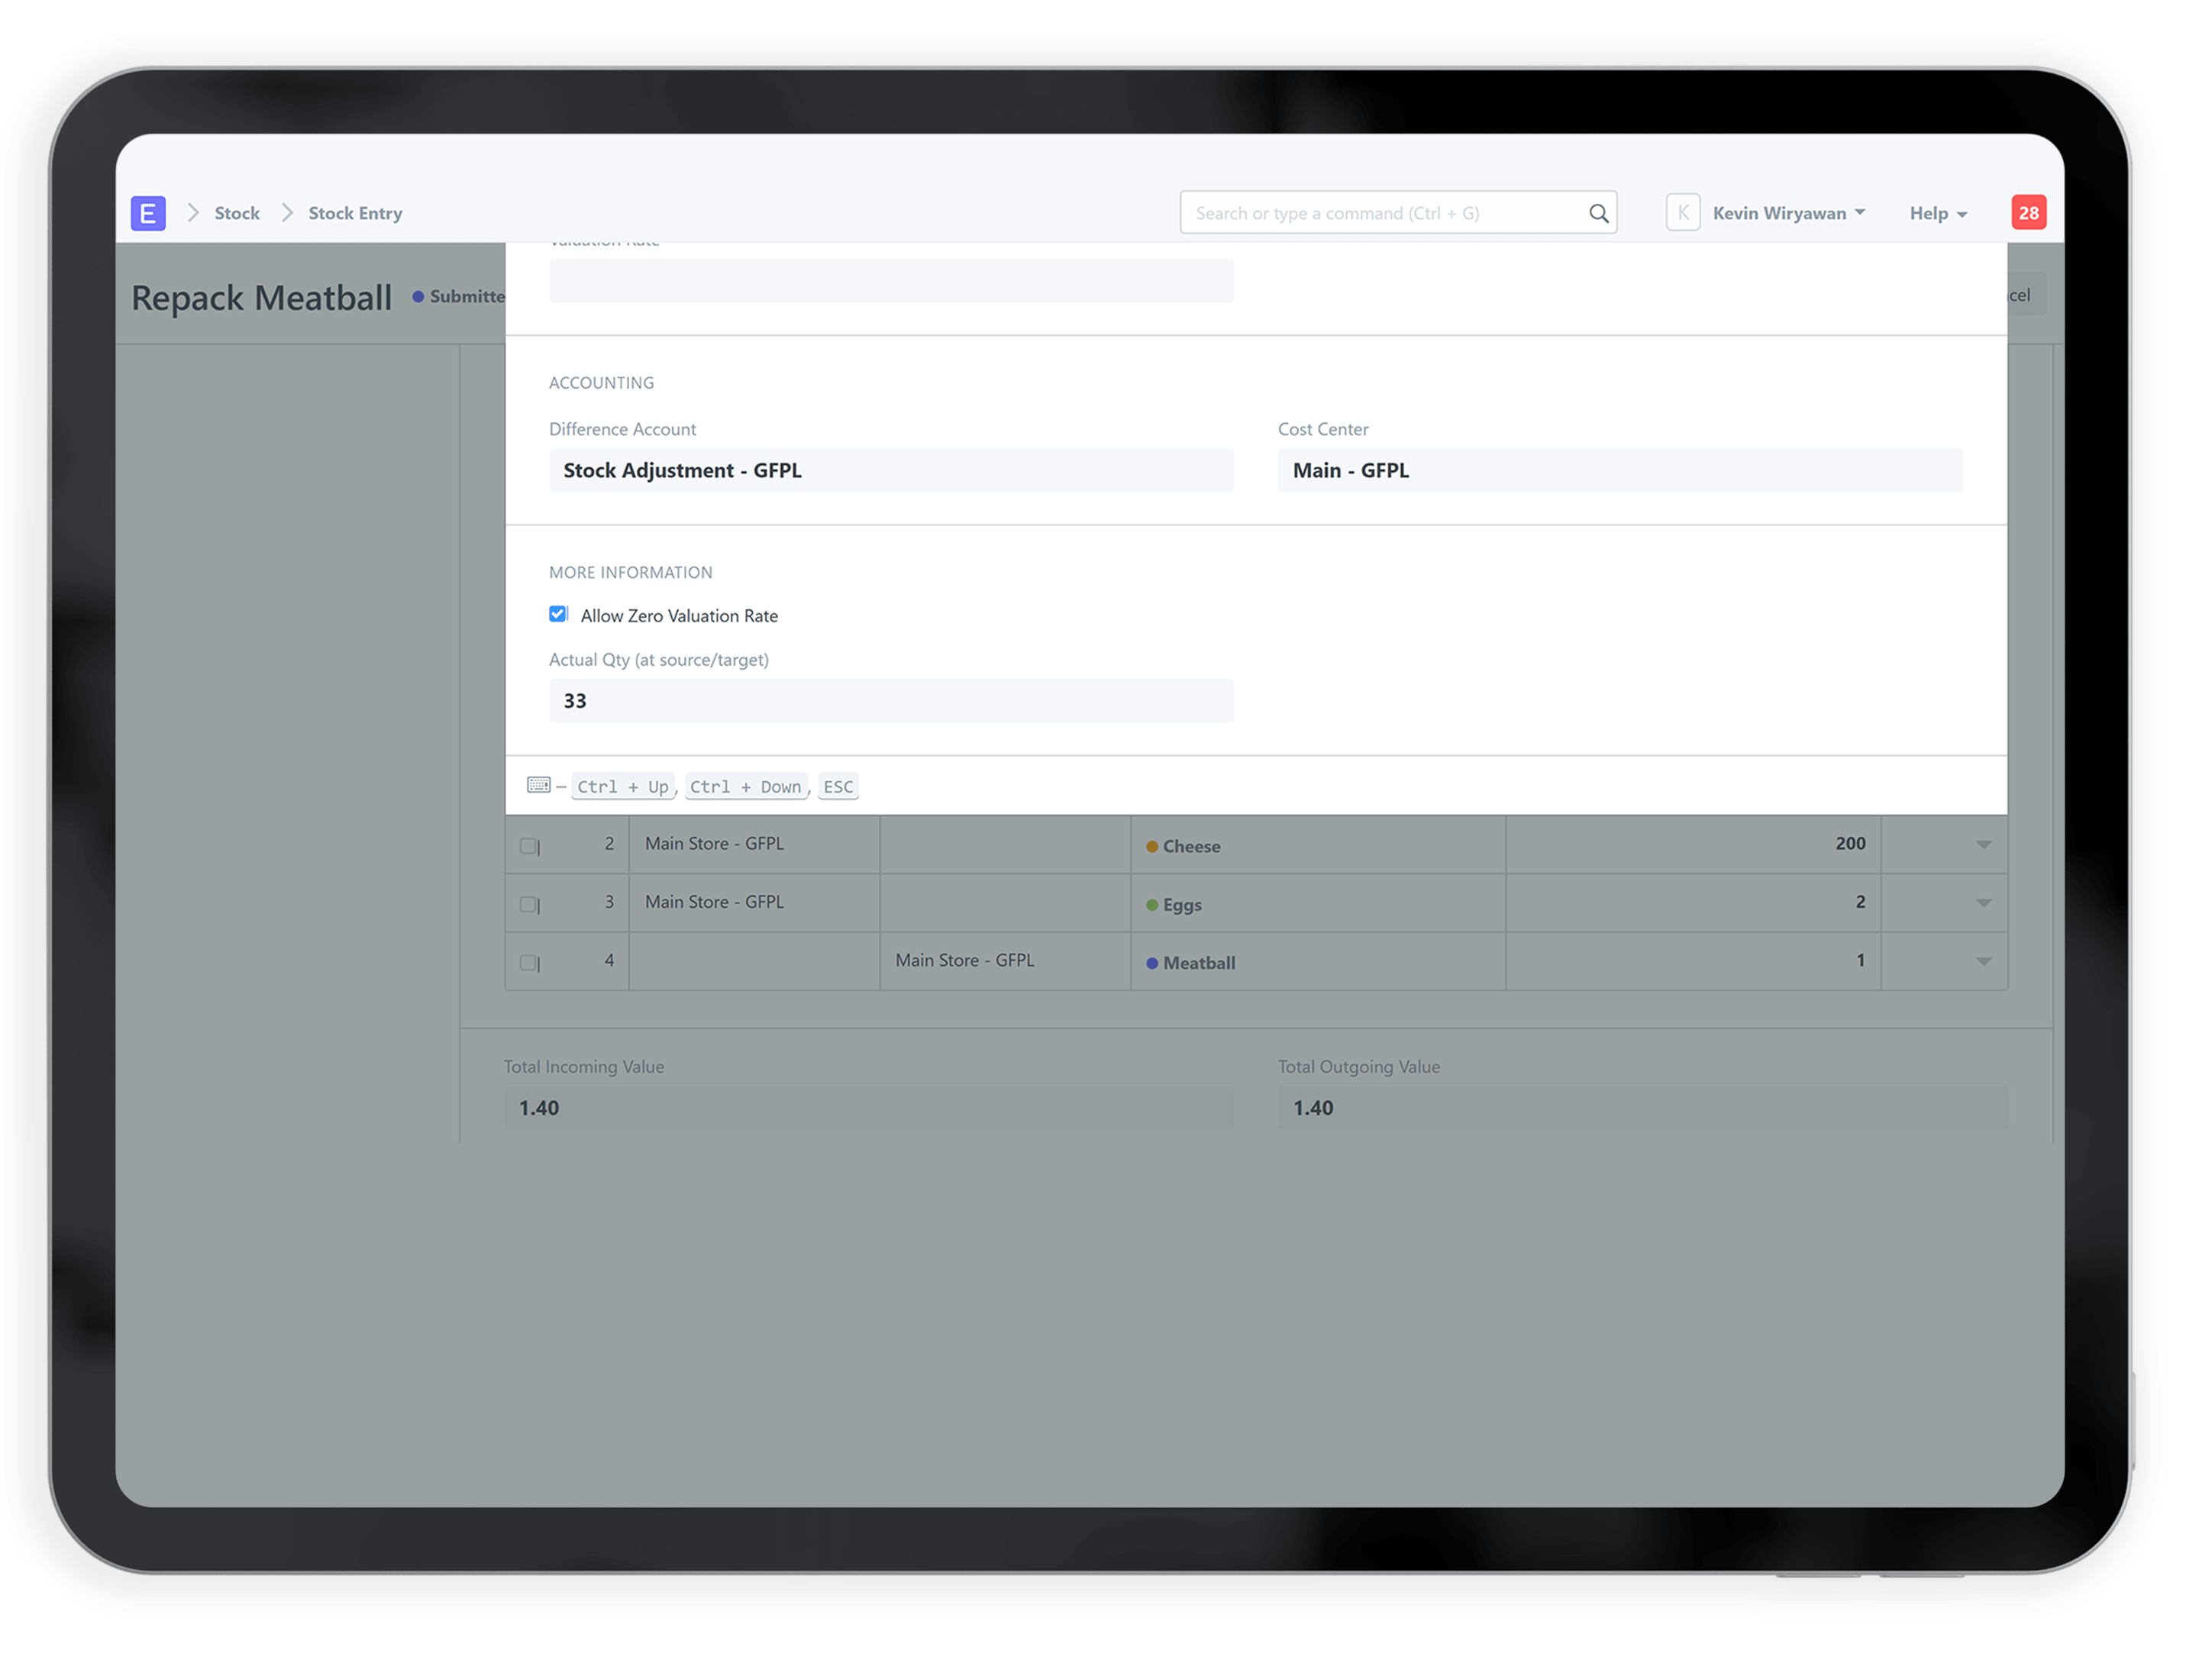
Task: Click target Main Store - GFPL in row 4
Action: [964, 960]
